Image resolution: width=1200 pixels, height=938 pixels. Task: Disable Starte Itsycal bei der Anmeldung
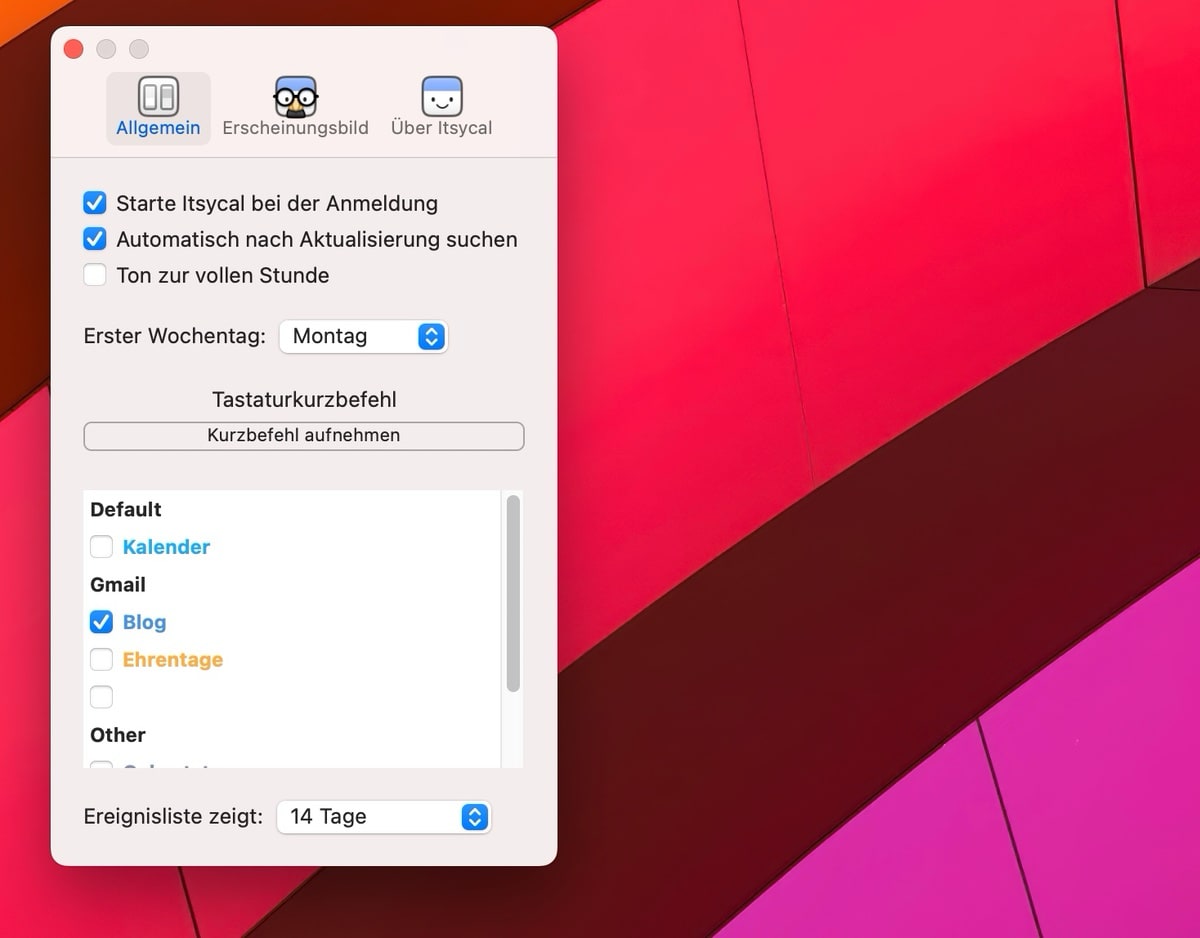click(95, 204)
